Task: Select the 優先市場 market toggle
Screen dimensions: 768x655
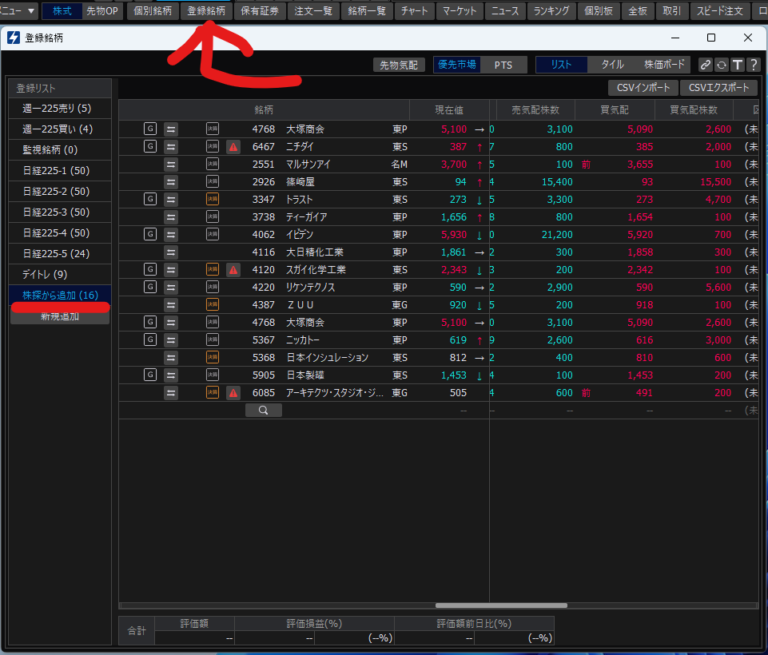Action: (x=456, y=65)
